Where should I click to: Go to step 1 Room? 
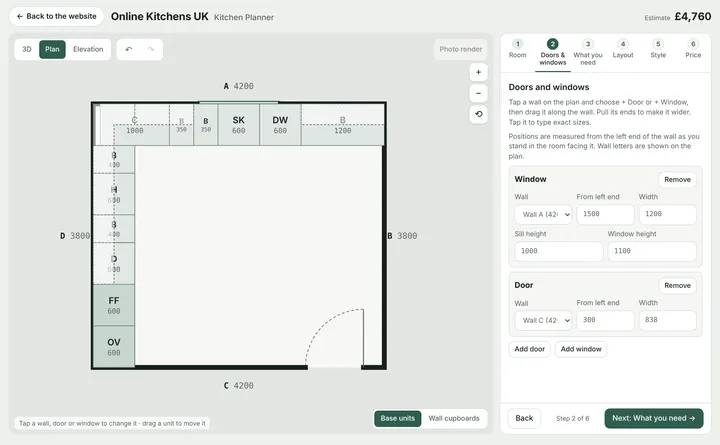[x=518, y=49]
